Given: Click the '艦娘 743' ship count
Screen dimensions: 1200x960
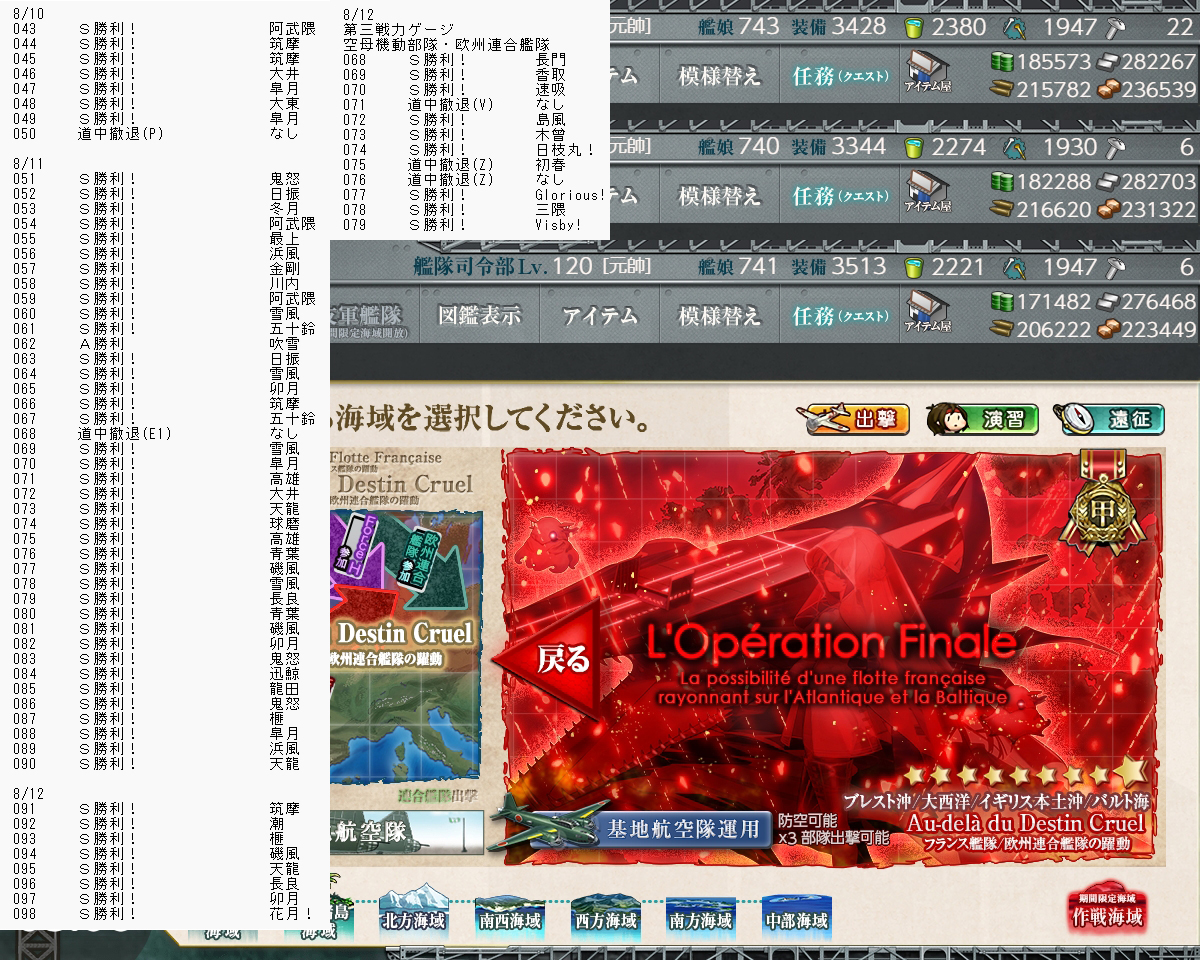Looking at the screenshot, I should click(738, 27).
